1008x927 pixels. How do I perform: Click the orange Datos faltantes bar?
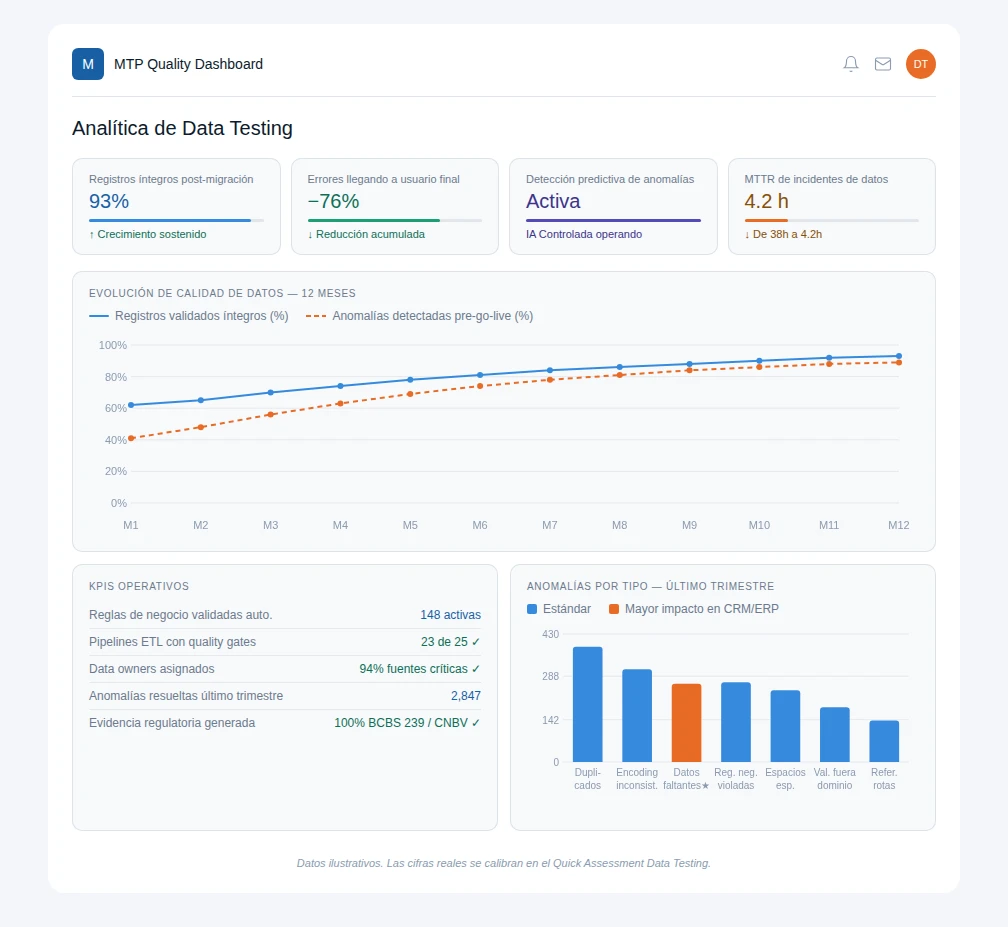coord(687,723)
